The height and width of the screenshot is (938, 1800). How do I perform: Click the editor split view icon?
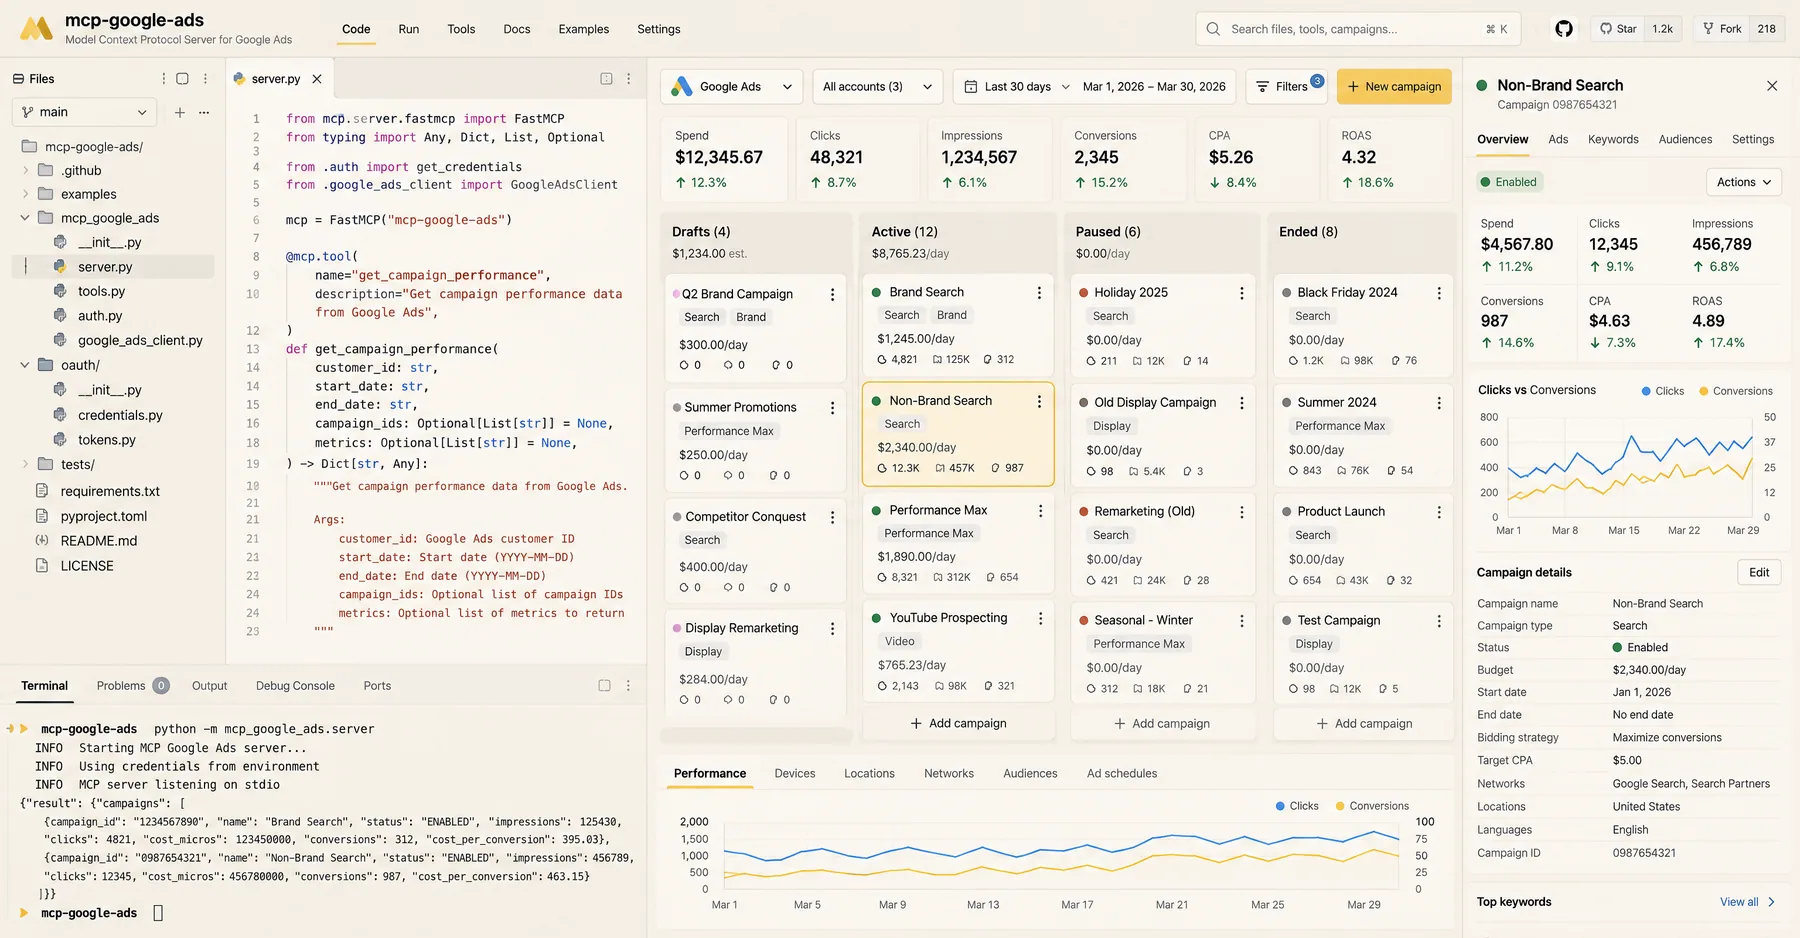(x=606, y=79)
